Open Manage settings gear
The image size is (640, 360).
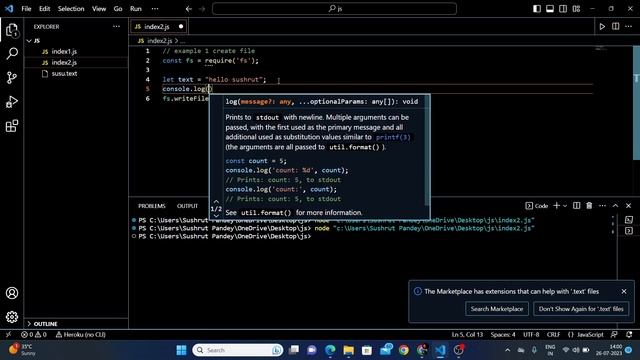tap(12, 317)
